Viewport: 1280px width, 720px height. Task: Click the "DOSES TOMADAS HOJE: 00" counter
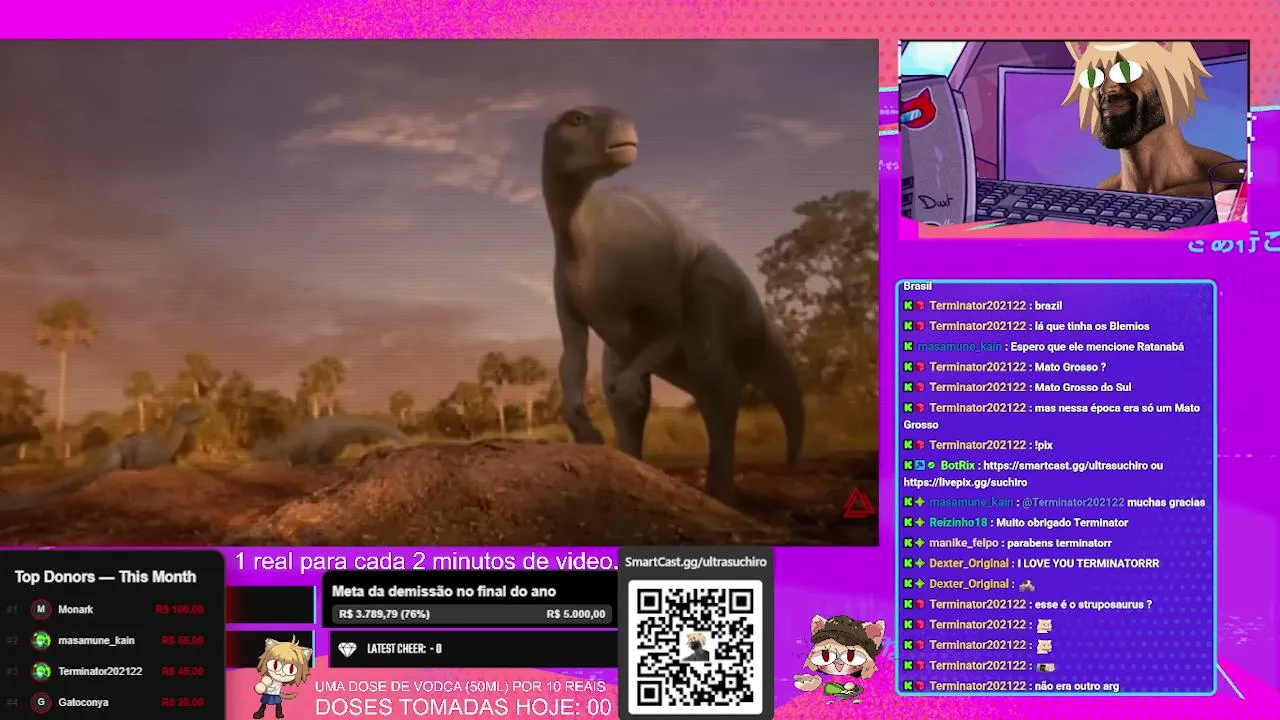(463, 707)
